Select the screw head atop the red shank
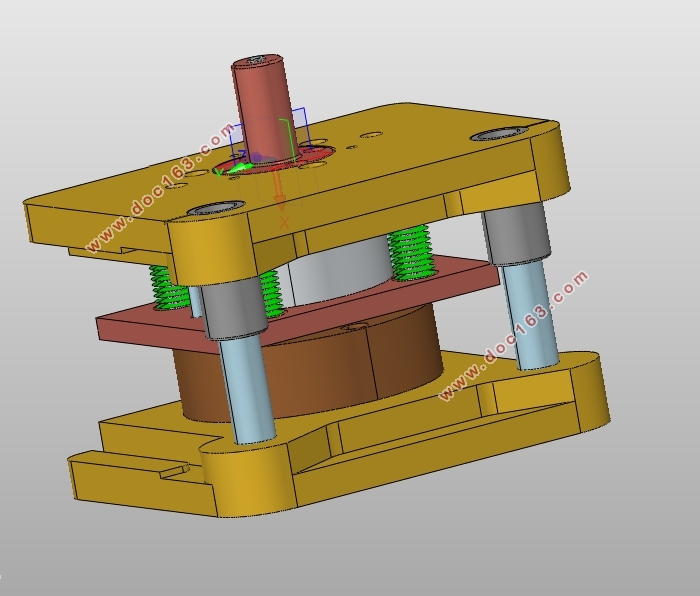700x596 pixels. [x=257, y=59]
